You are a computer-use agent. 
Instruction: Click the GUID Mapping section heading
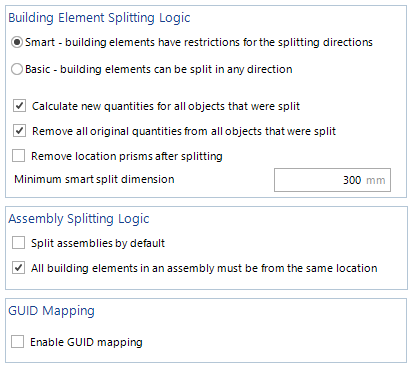(51, 311)
